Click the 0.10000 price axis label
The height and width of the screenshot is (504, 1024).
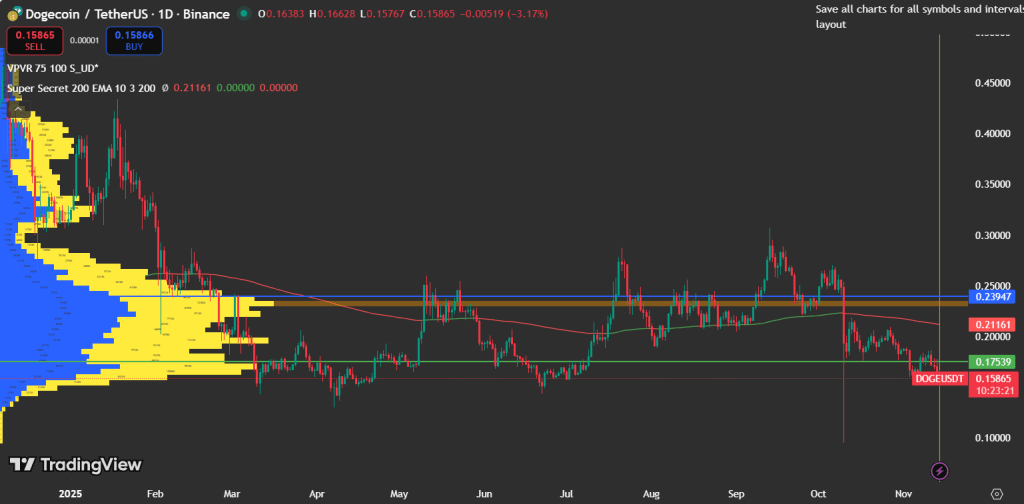993,437
